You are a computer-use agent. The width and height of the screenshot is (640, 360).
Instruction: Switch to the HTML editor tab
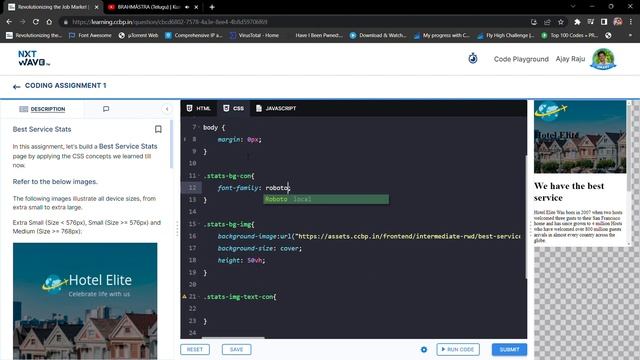pos(199,108)
